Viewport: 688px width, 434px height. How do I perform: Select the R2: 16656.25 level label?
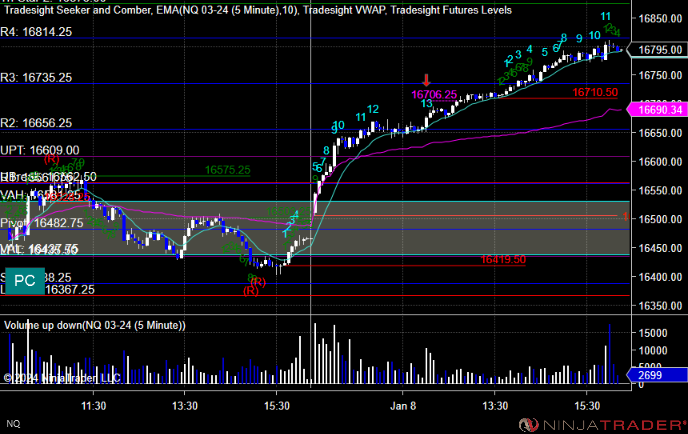[x=36, y=123]
